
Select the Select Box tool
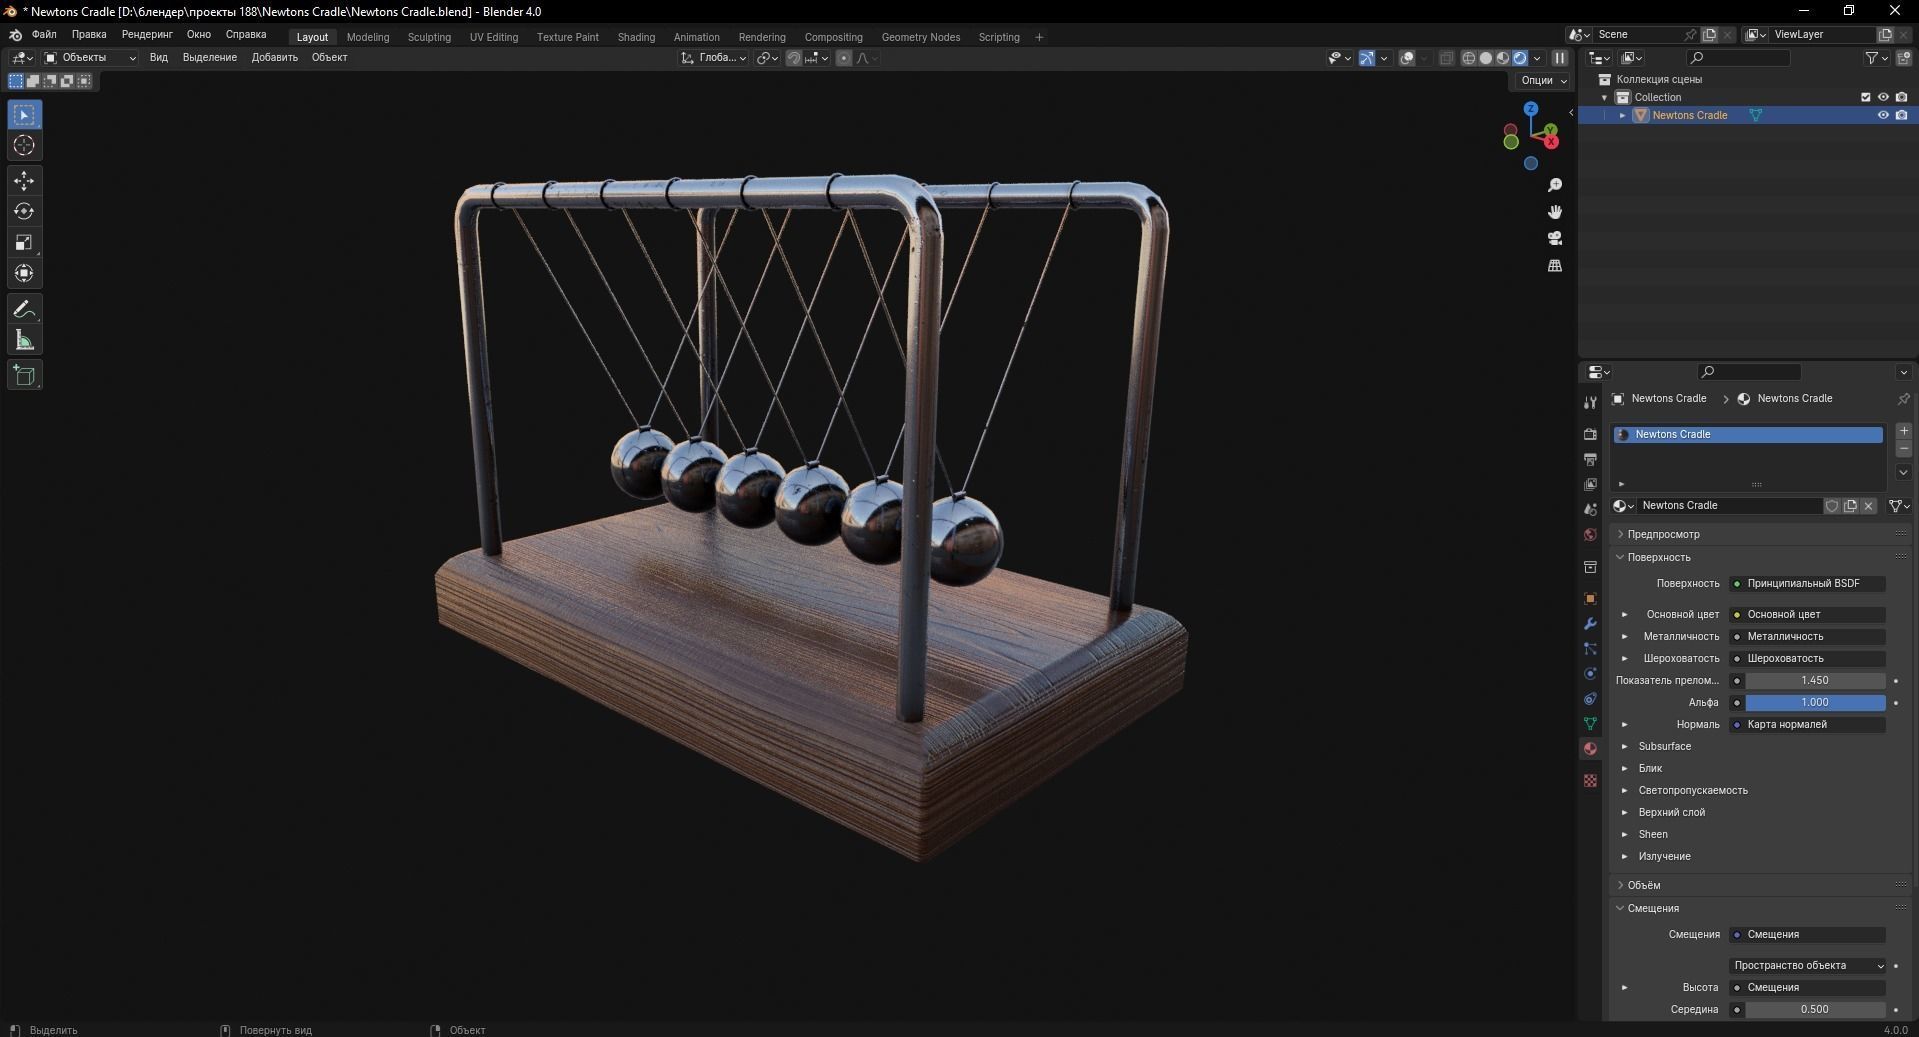(x=24, y=115)
